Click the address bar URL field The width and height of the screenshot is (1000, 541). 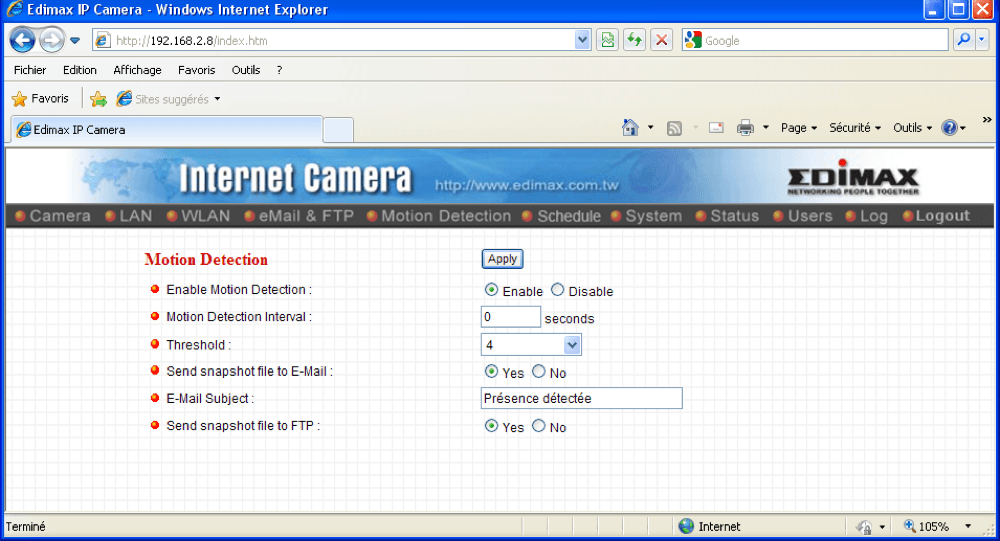(334, 40)
